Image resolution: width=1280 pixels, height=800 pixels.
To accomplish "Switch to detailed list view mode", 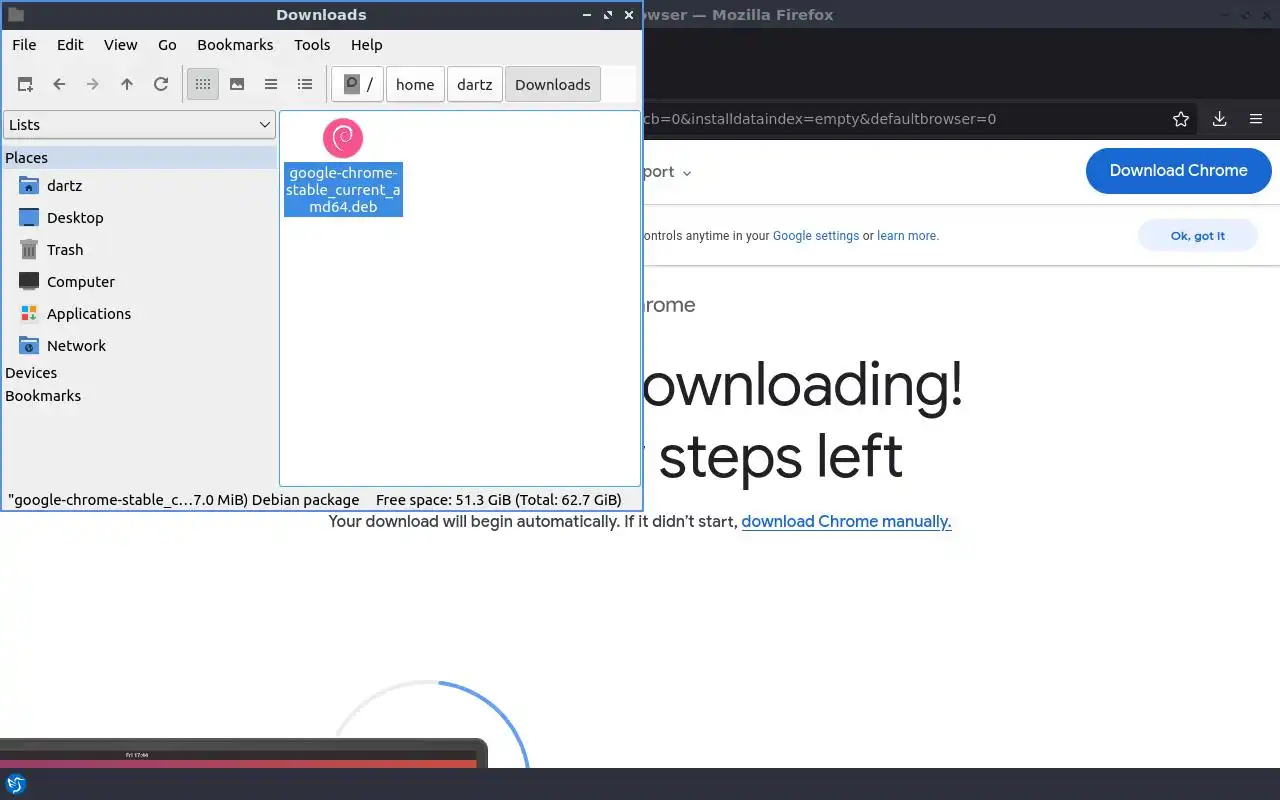I will point(305,85).
